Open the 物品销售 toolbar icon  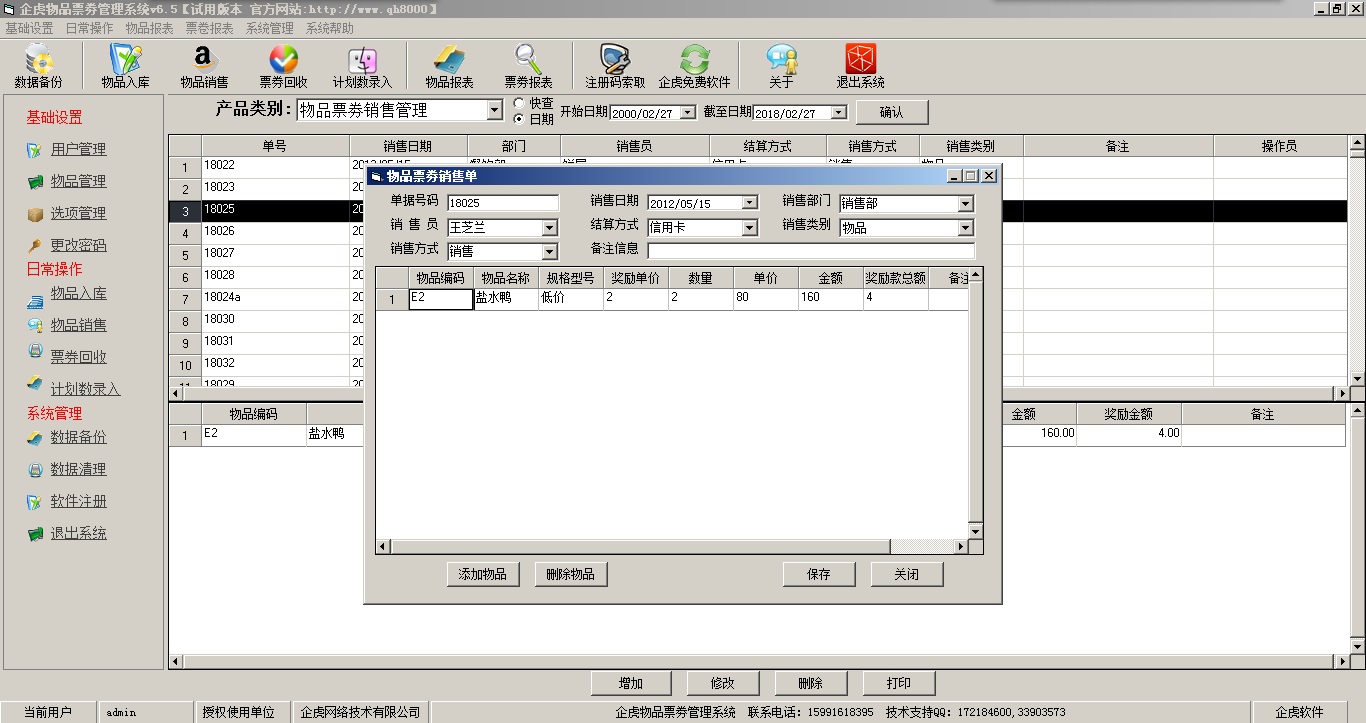tap(204, 67)
